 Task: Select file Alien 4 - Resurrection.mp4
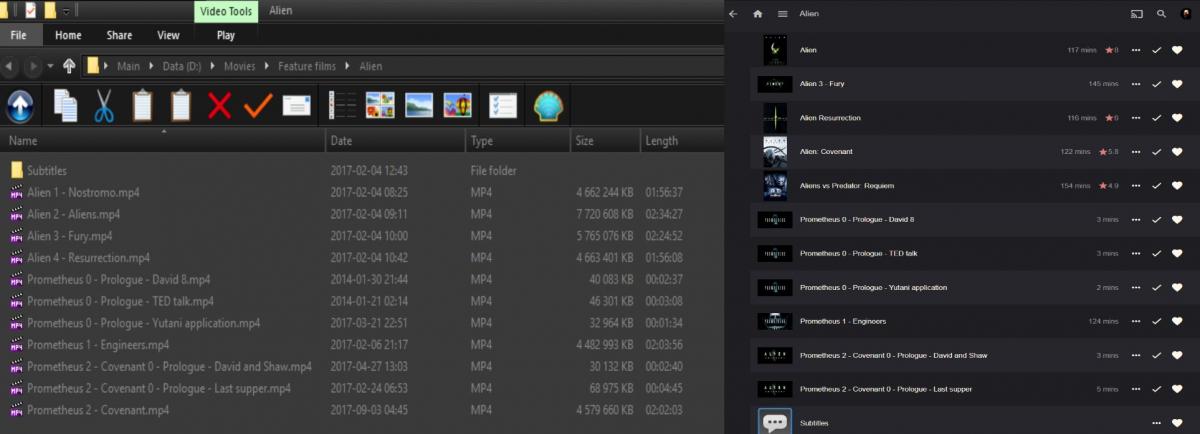(88, 258)
